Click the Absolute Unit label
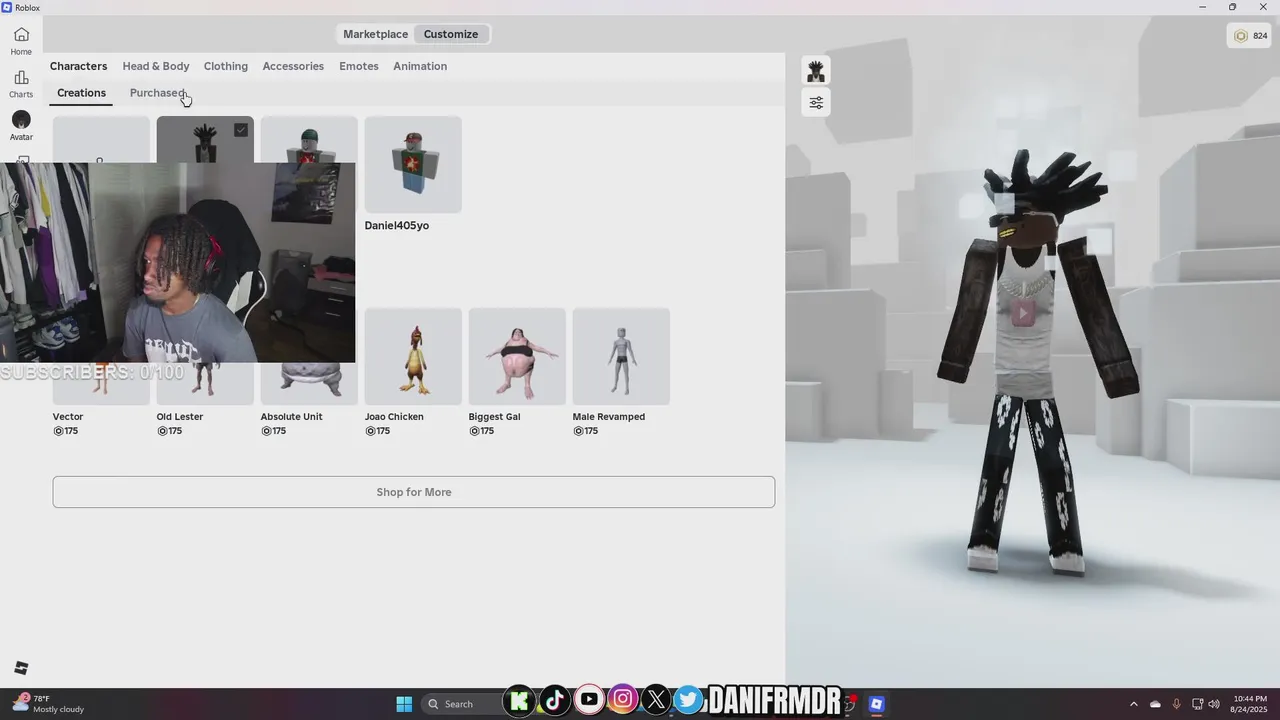Viewport: 1280px width, 720px height. point(291,417)
